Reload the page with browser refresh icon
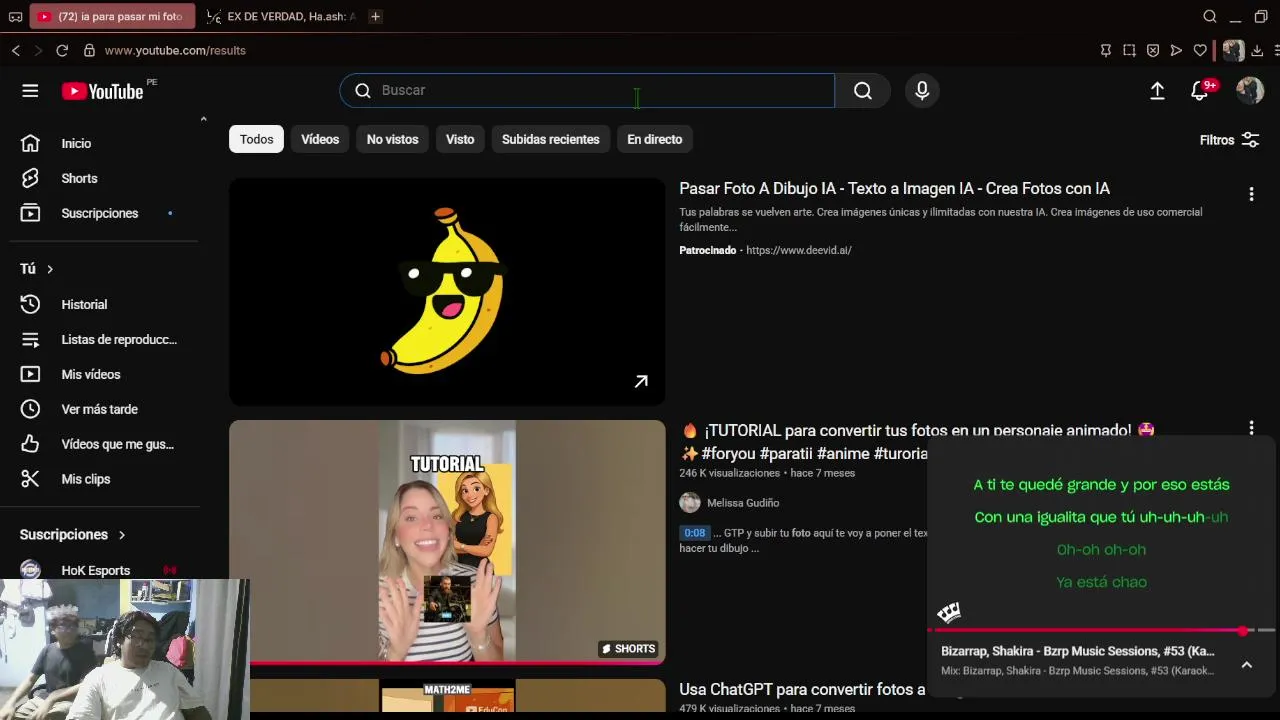Viewport: 1280px width, 720px height. click(x=62, y=50)
